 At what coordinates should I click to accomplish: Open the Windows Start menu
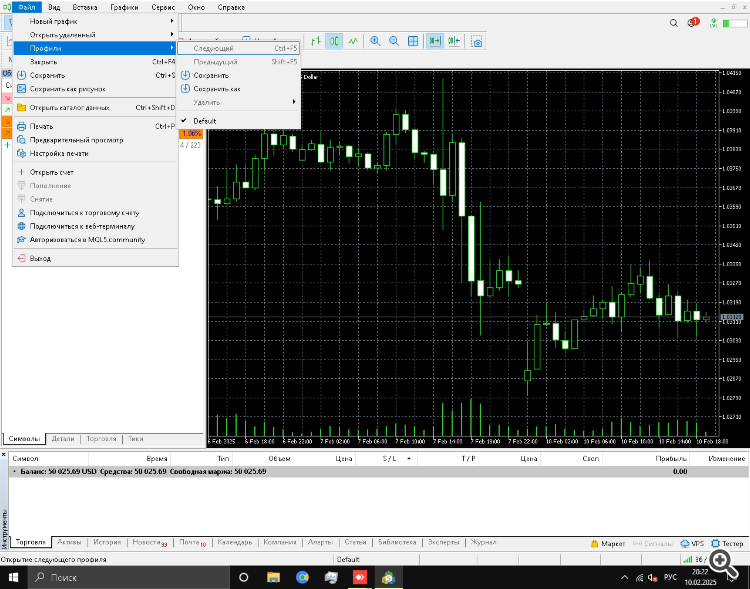(x=13, y=577)
